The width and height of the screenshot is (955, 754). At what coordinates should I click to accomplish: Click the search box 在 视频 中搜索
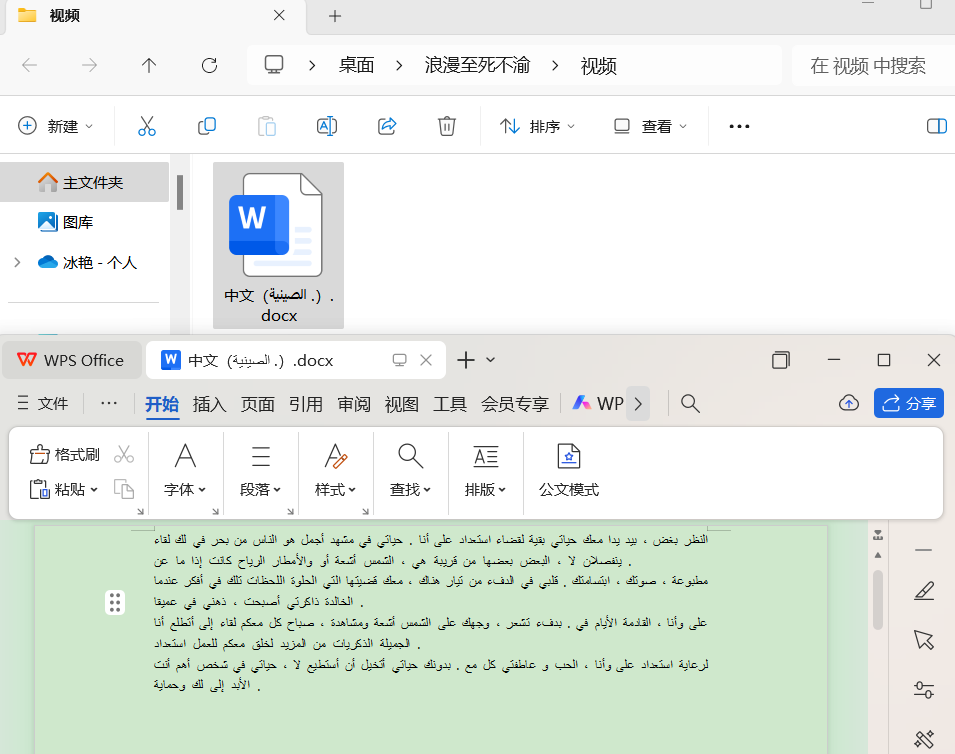click(x=873, y=65)
